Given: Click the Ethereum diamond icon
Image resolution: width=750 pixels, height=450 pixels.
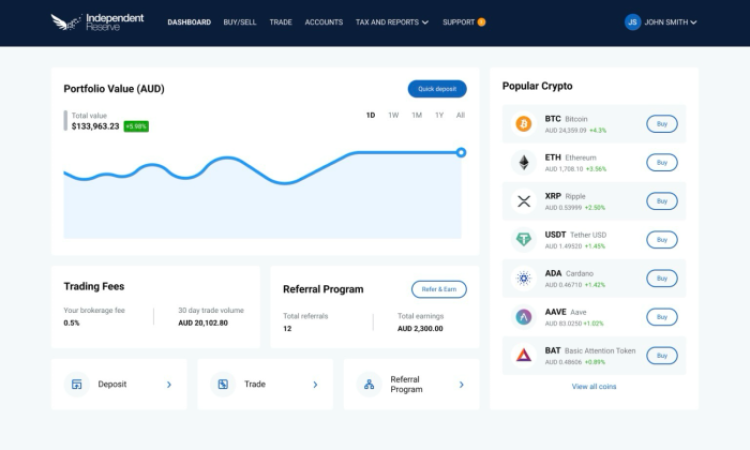Looking at the screenshot, I should pyautogui.click(x=524, y=163).
